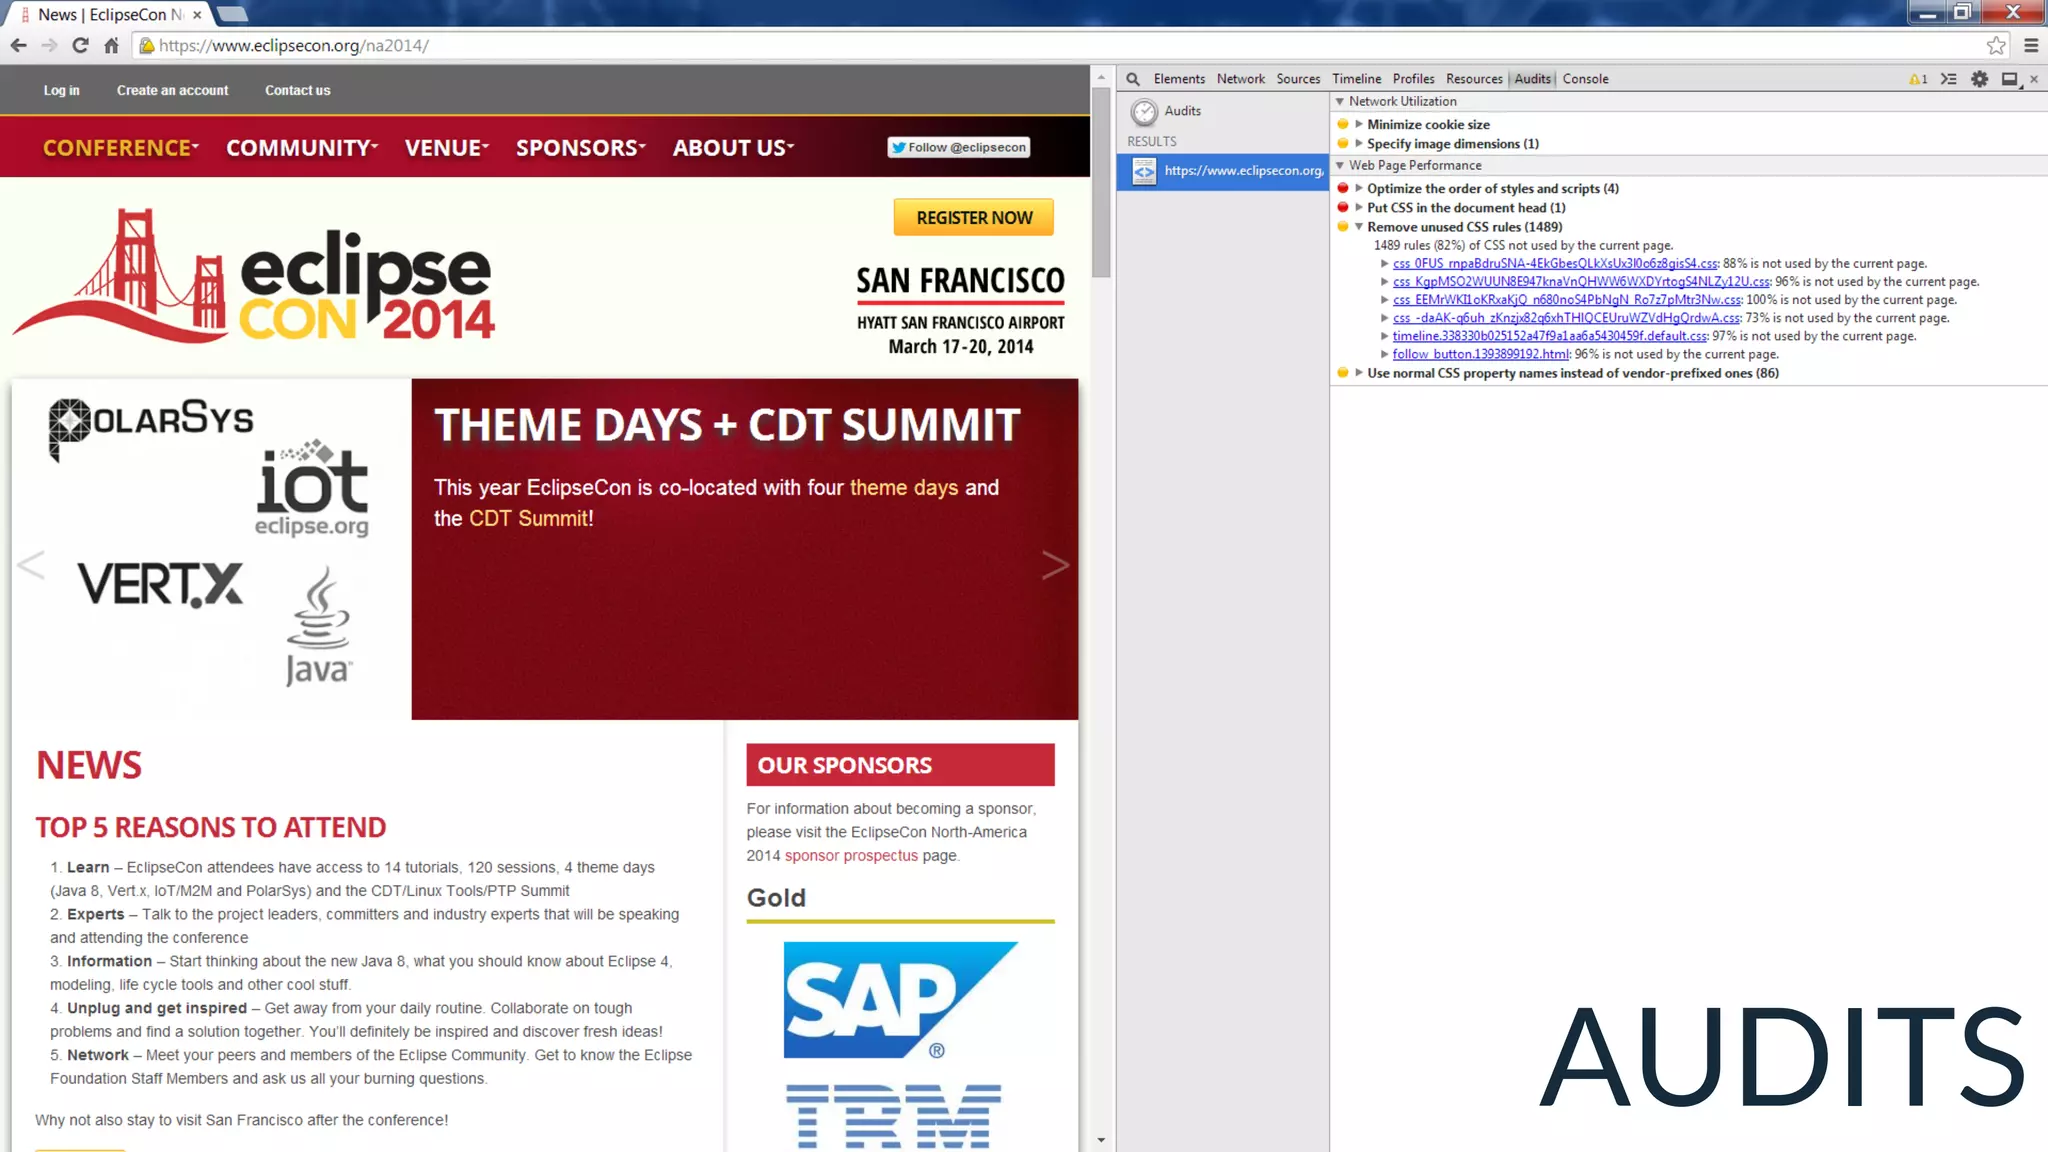Expand the Minimize cookie size rule
Viewport: 2048px width, 1152px height.
click(x=1359, y=124)
